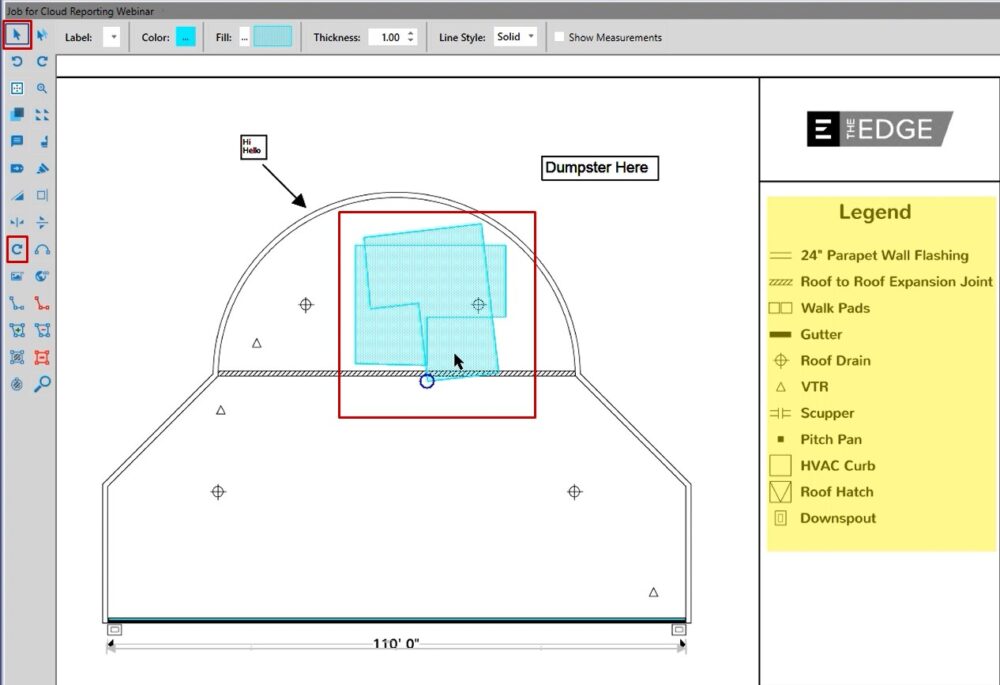Screen dimensions: 1000x685
Task: Select the Hi Hello callout box
Action: click(x=252, y=148)
